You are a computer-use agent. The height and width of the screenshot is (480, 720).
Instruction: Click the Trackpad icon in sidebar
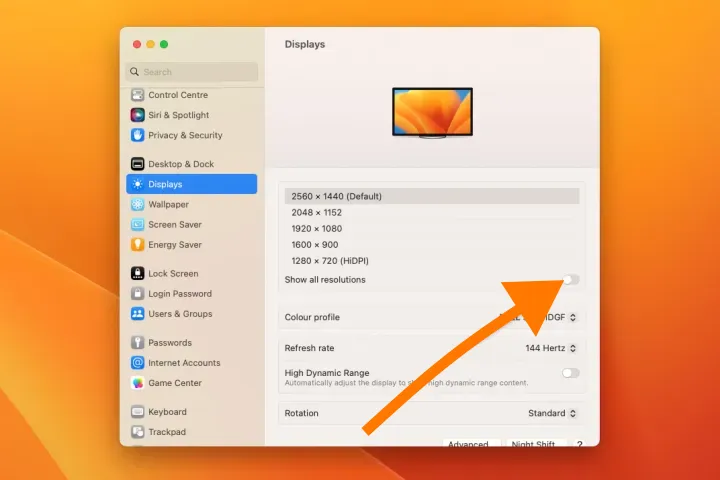[x=137, y=432]
